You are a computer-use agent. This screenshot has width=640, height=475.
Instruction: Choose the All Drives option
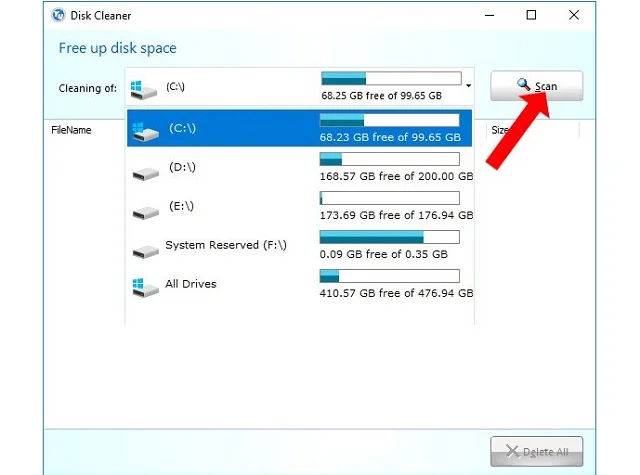[x=299, y=284]
